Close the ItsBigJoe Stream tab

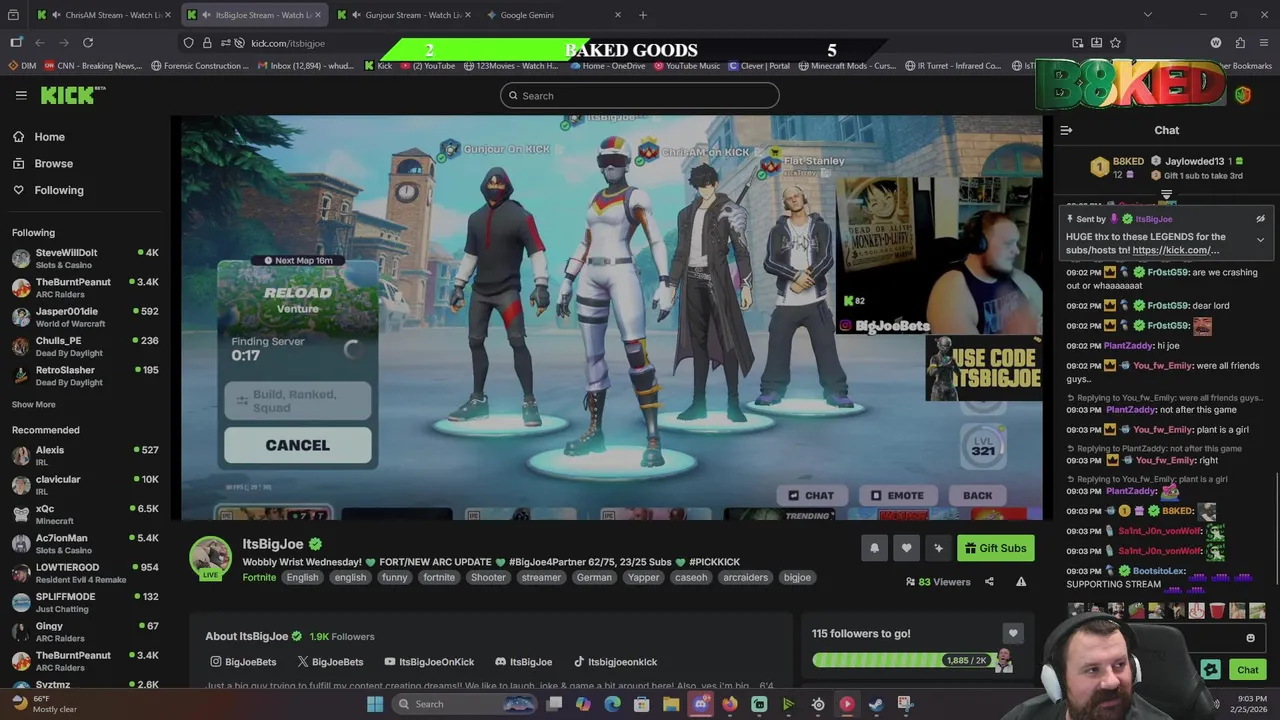pos(318,15)
